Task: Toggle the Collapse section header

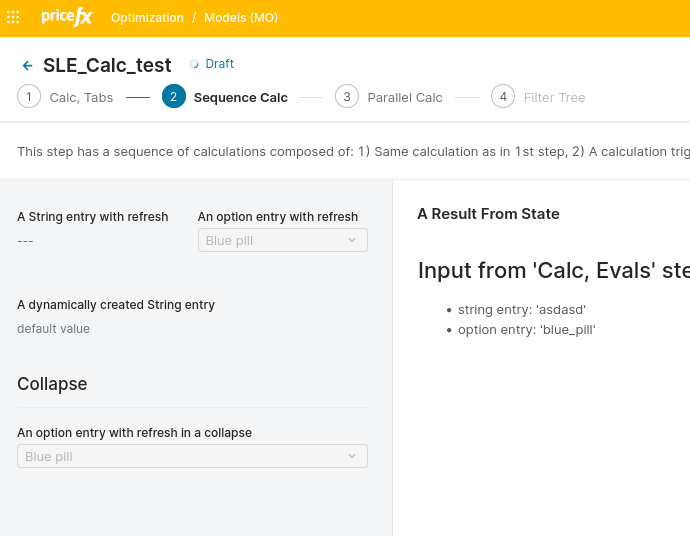Action: [52, 384]
